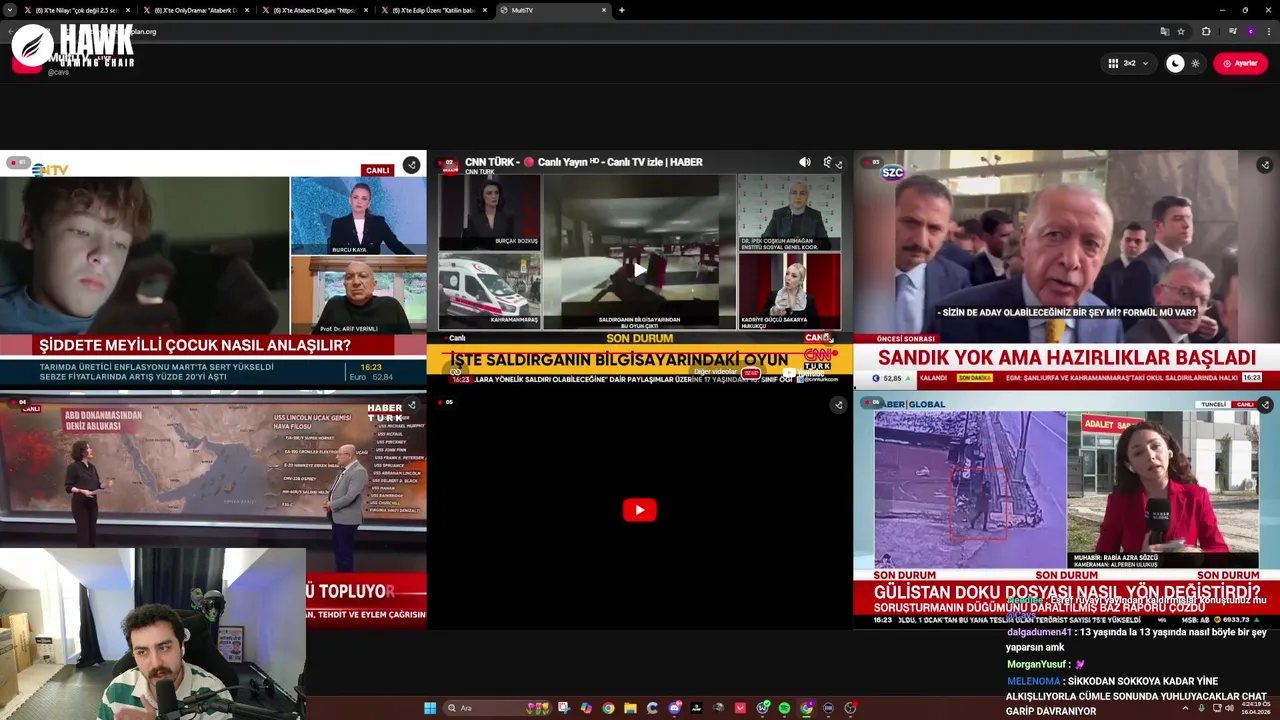This screenshot has width=1280, height=720.
Task: Open the Windows Start menu
Action: point(430,708)
